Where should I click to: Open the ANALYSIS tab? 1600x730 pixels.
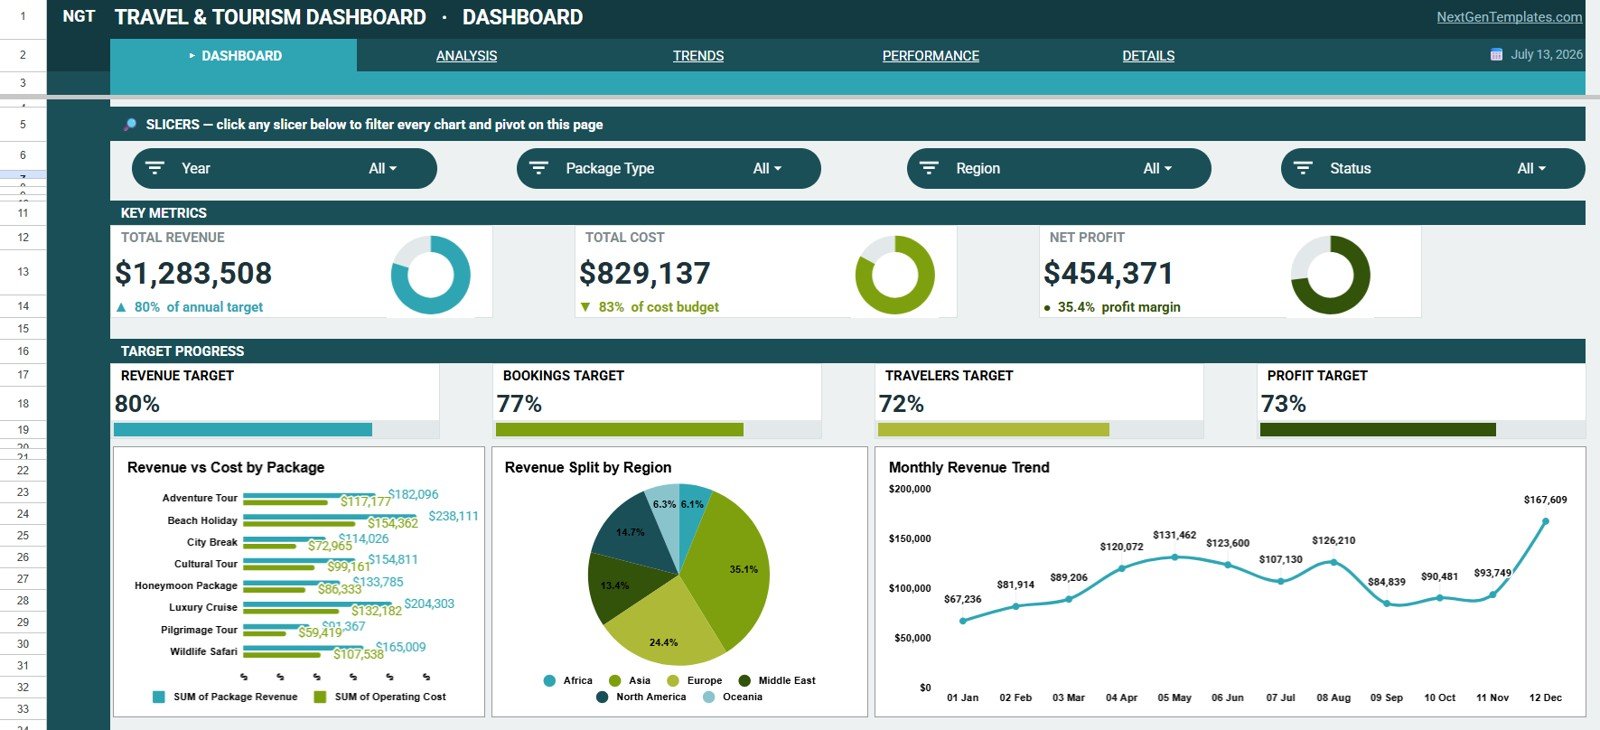(x=466, y=56)
